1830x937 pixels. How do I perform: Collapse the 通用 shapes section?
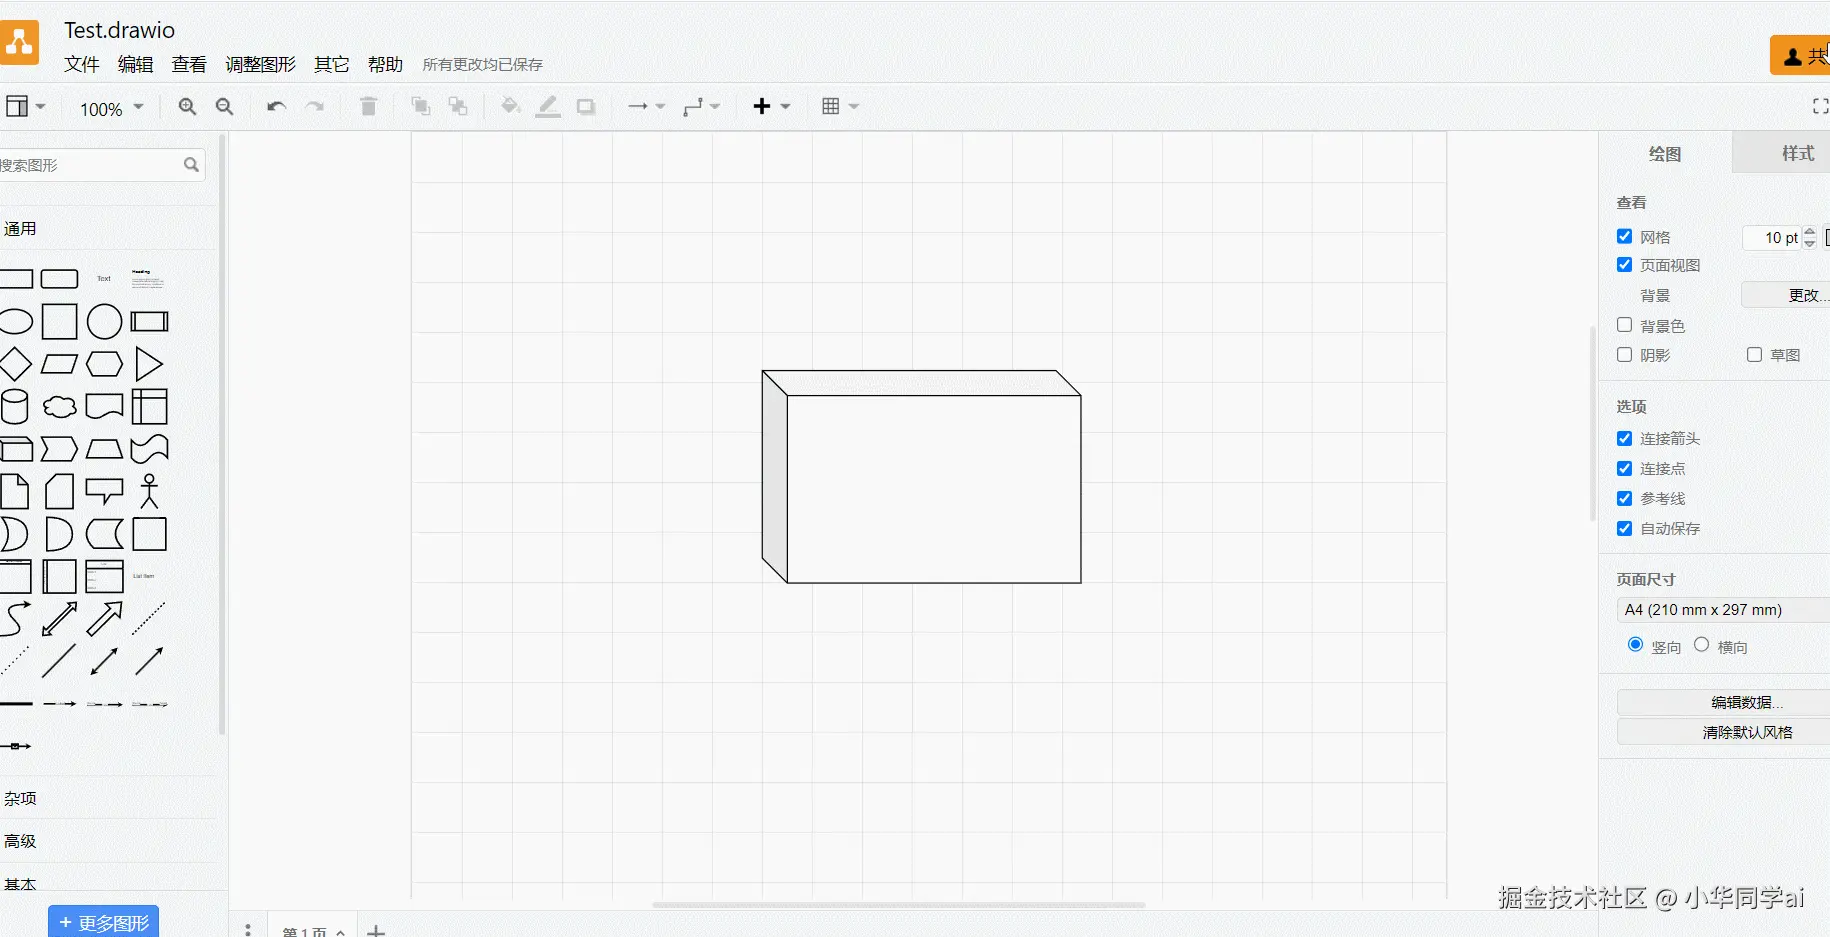coord(108,228)
